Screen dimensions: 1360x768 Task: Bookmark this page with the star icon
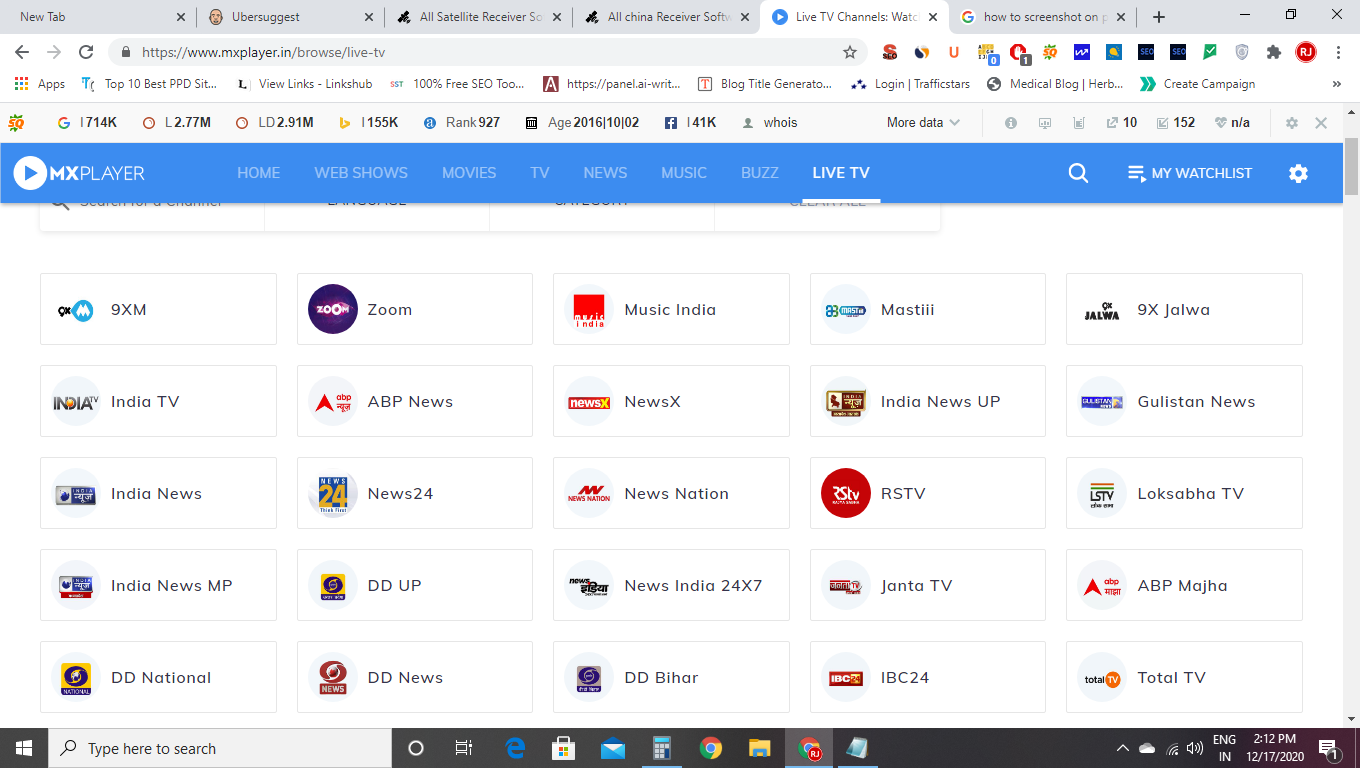[x=850, y=52]
